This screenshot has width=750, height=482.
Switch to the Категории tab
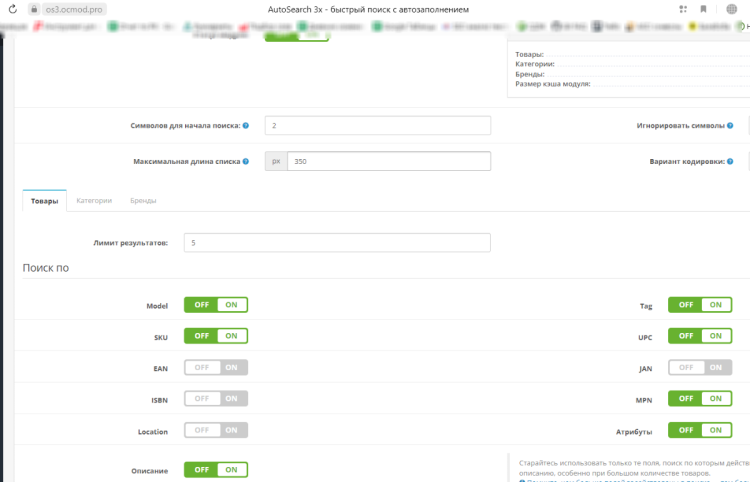point(94,201)
